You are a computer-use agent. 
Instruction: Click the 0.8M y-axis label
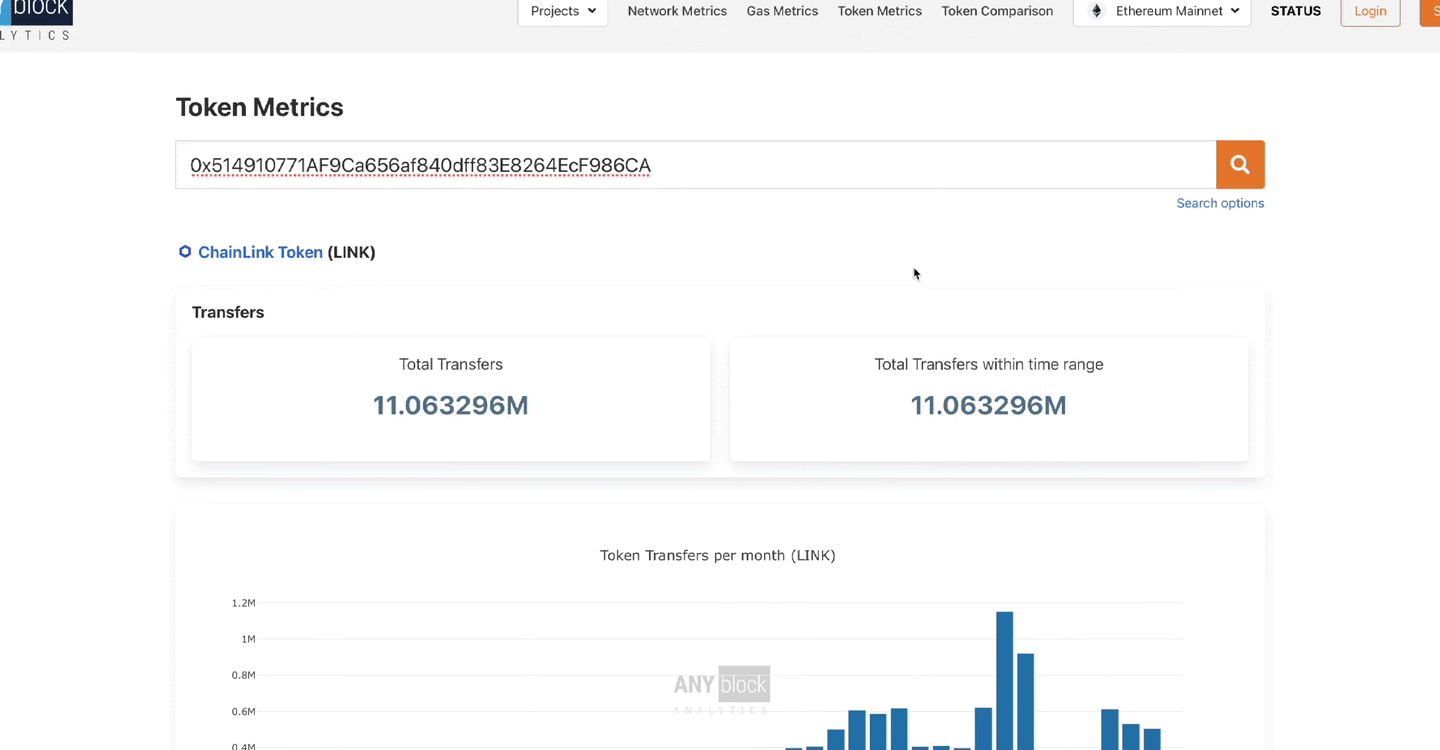(x=244, y=675)
